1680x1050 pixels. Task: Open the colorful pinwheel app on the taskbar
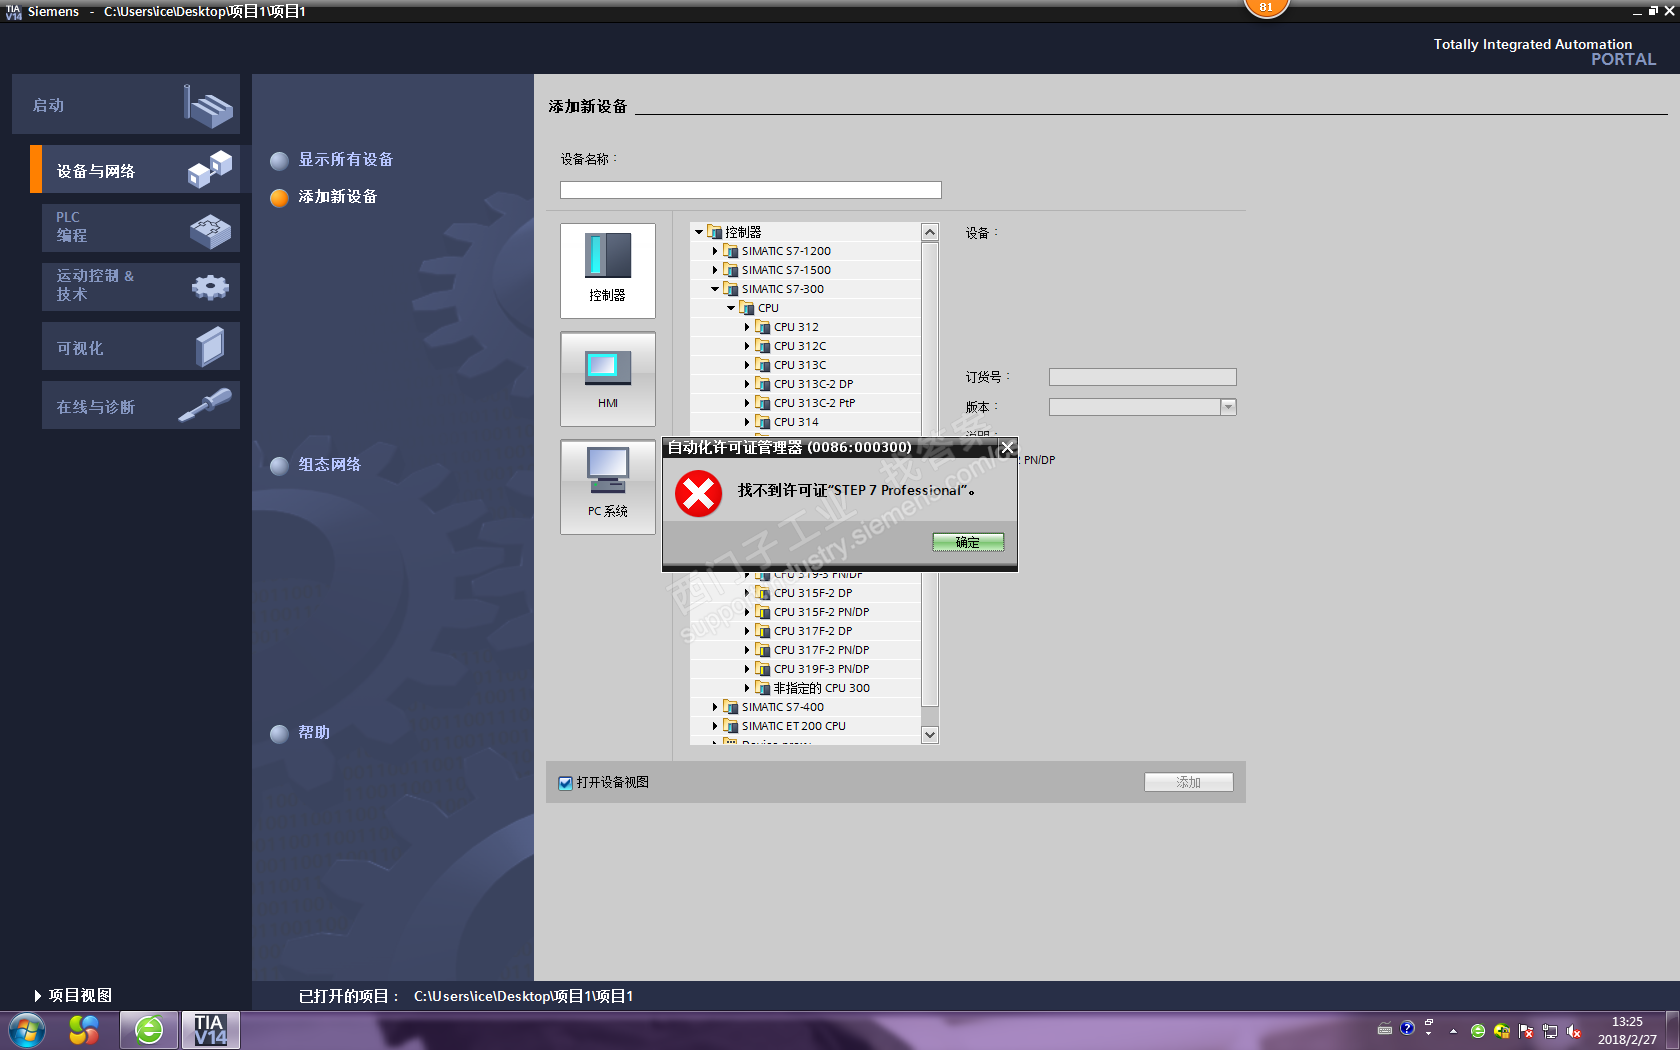click(84, 1030)
